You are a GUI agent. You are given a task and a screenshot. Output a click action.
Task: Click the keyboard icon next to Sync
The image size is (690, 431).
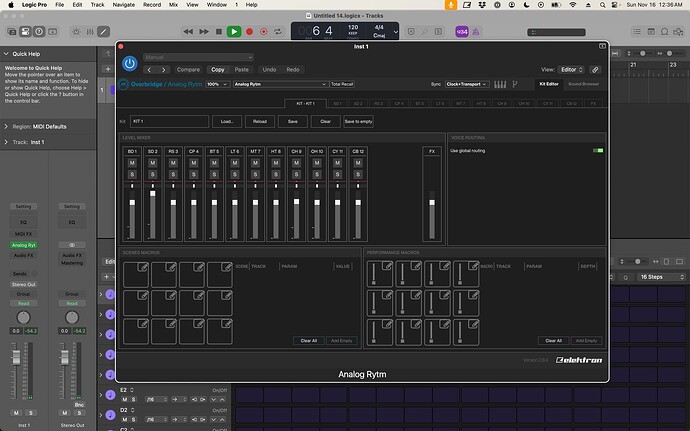(x=501, y=84)
